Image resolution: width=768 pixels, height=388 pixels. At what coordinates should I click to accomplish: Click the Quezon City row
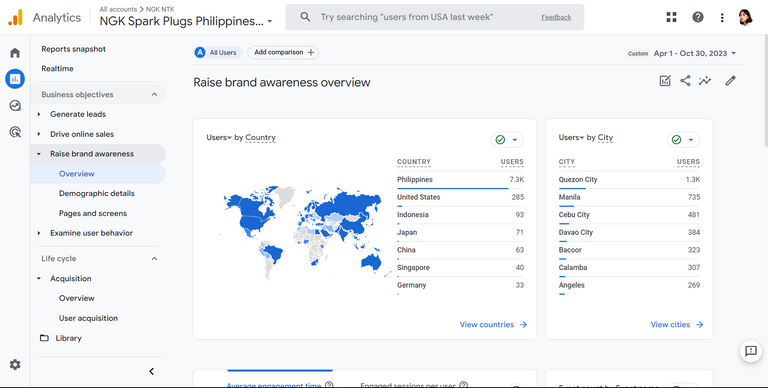click(x=629, y=180)
